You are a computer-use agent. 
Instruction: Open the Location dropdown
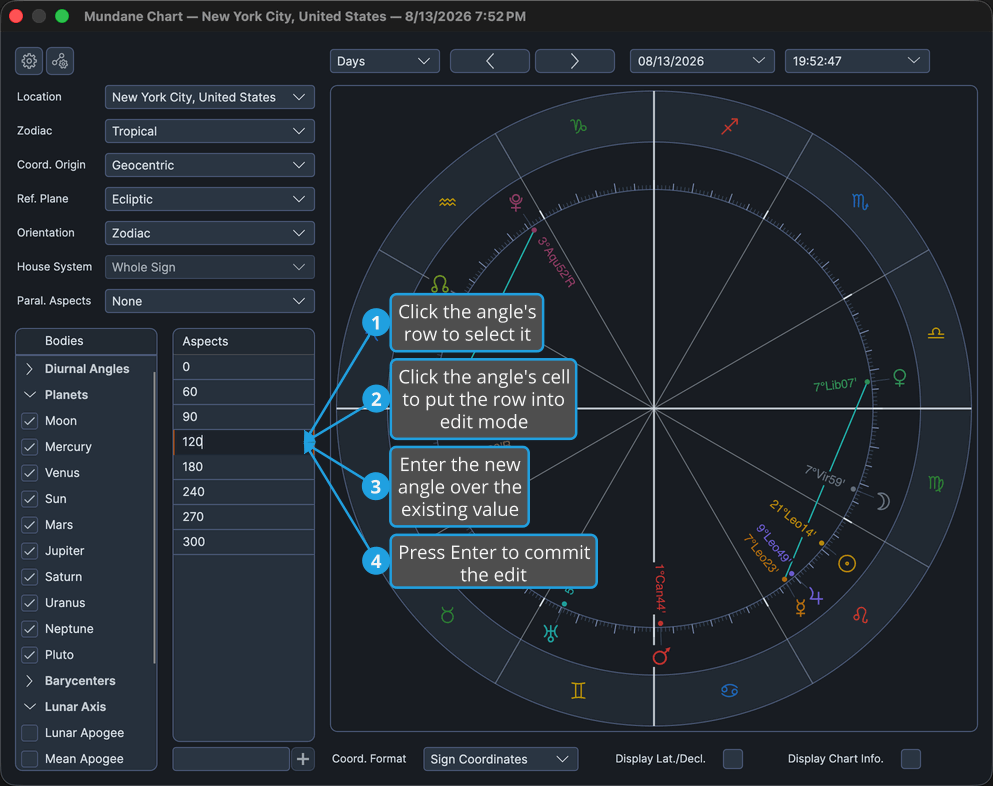point(210,97)
